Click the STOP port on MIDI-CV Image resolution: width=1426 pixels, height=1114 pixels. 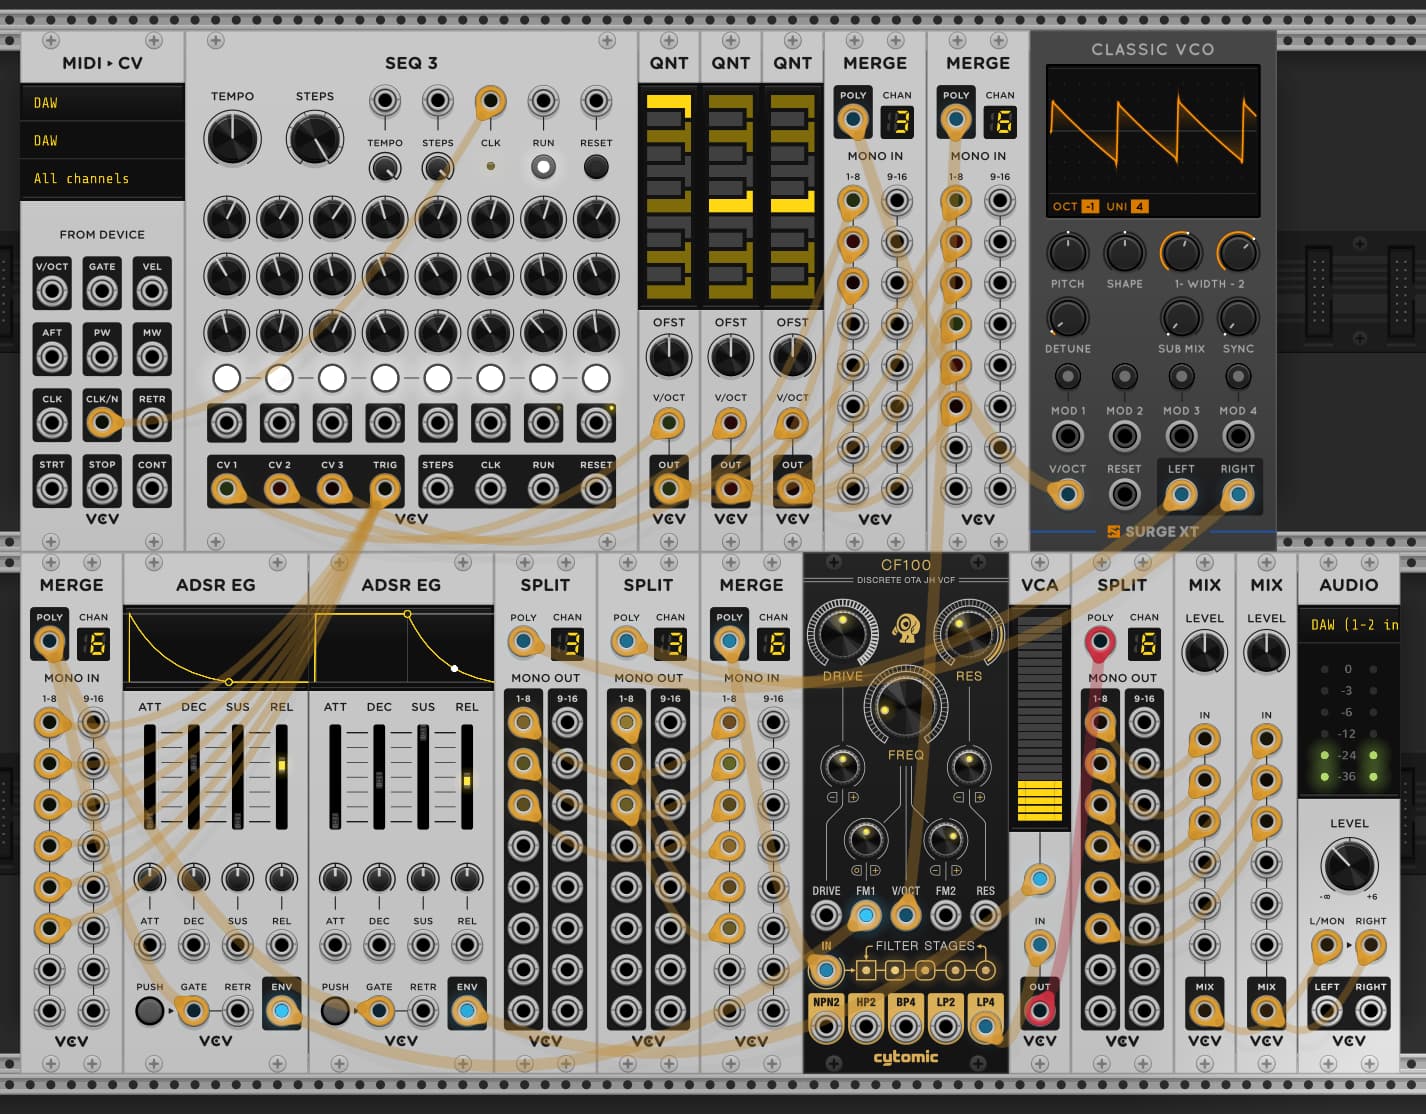coord(102,489)
